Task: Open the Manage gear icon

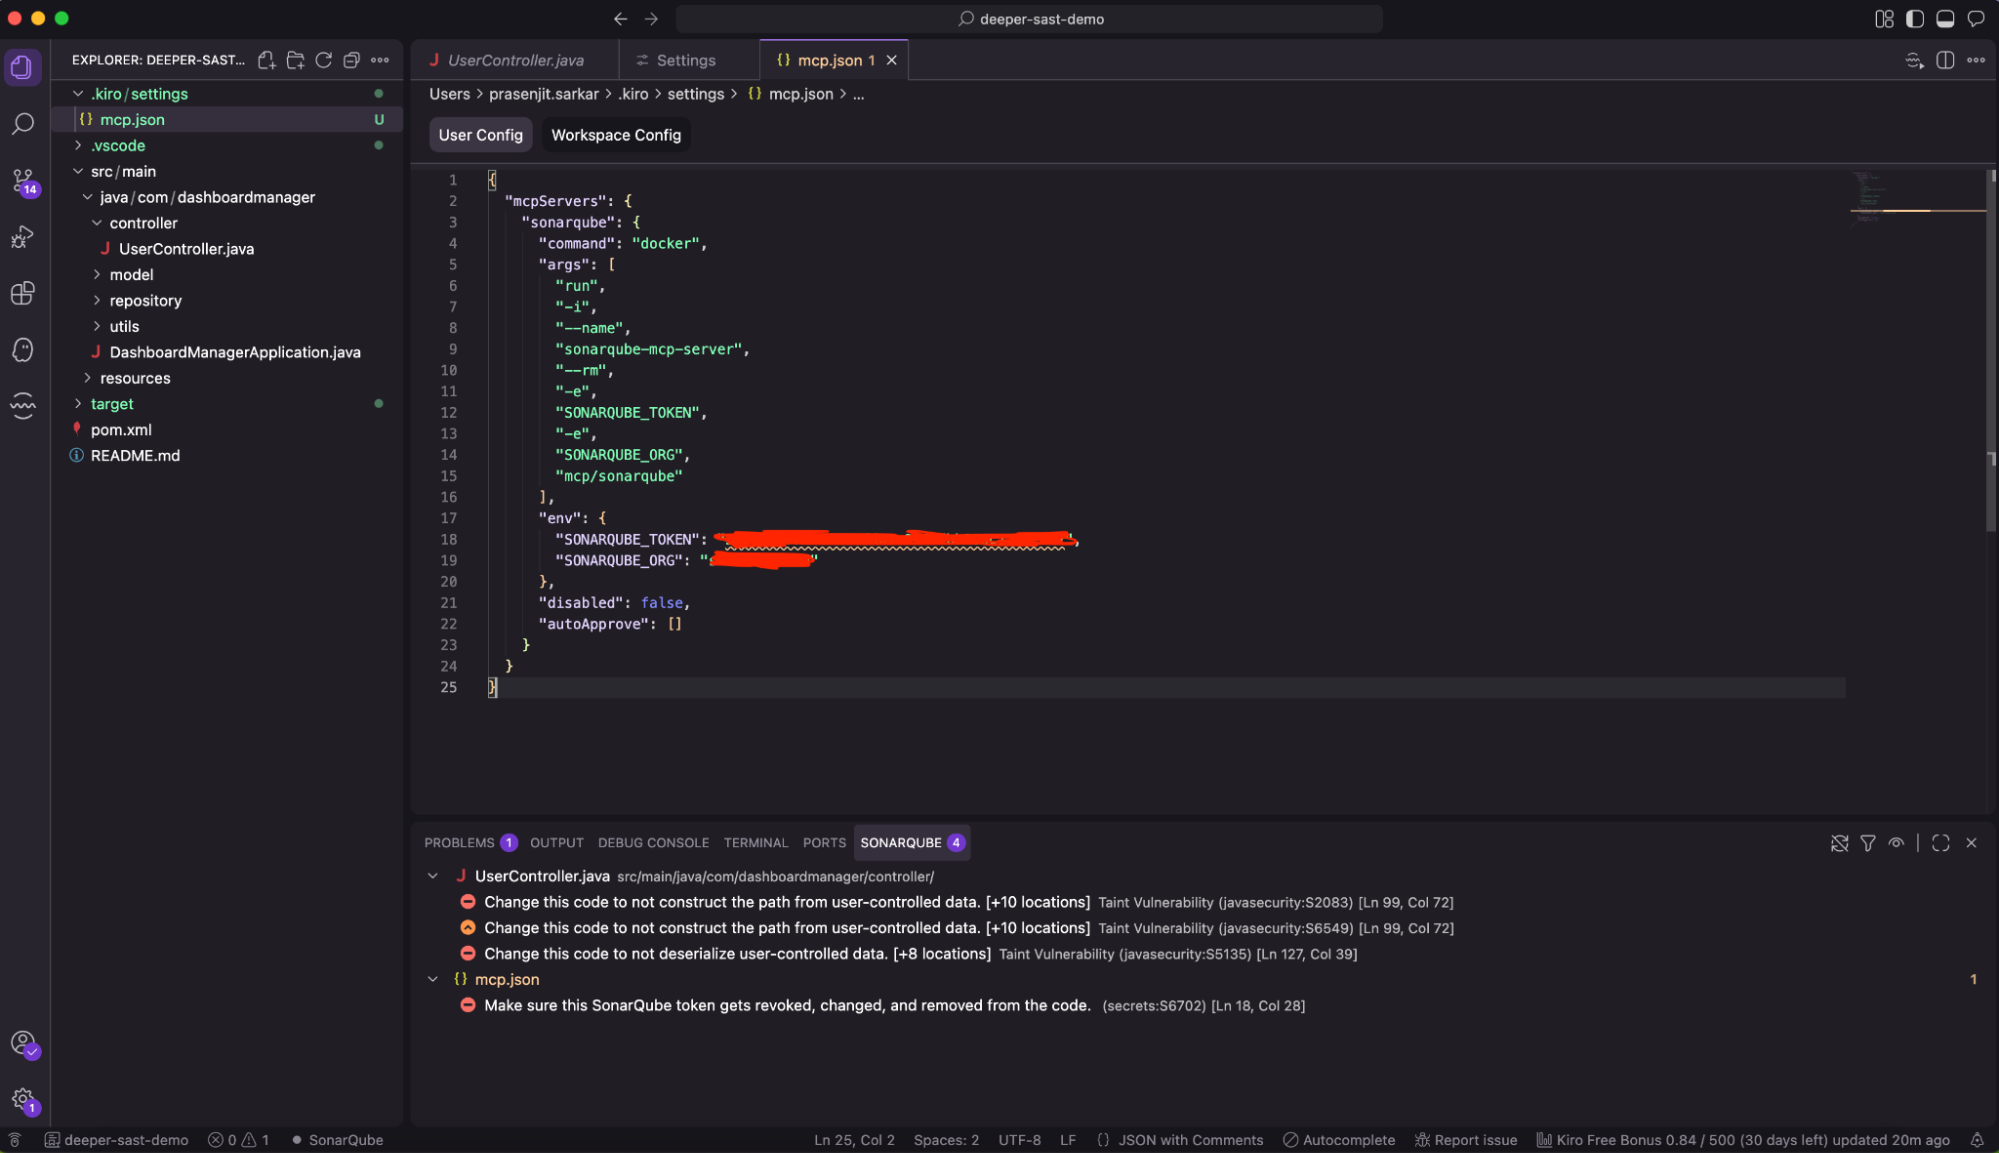Action: pos(22,1099)
